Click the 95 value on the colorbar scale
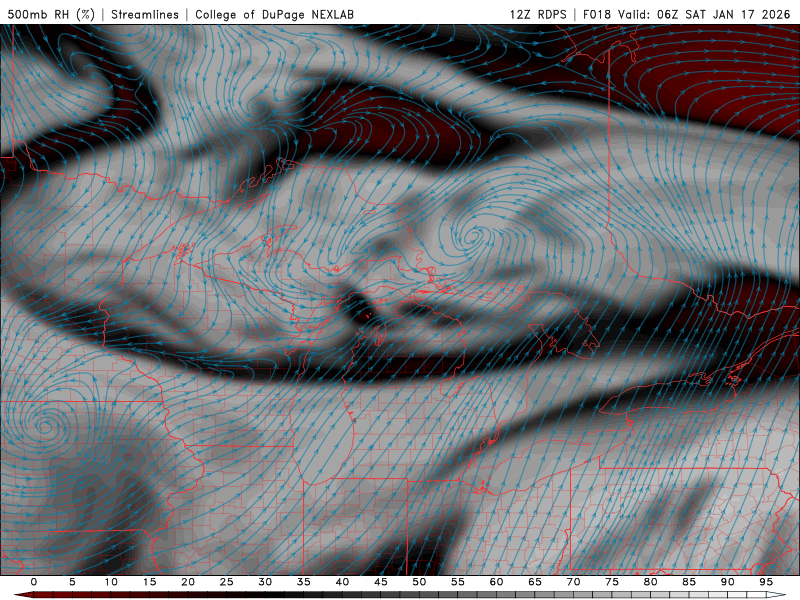The image size is (800, 600). [766, 582]
